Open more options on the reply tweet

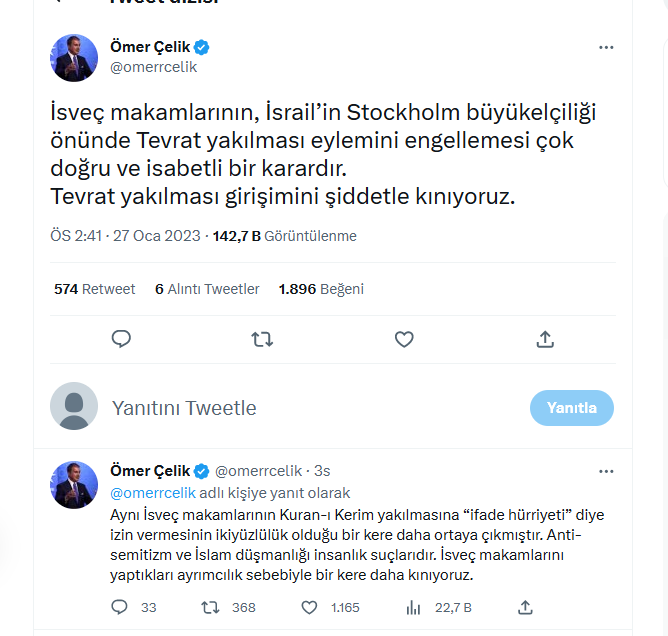pyautogui.click(x=606, y=471)
